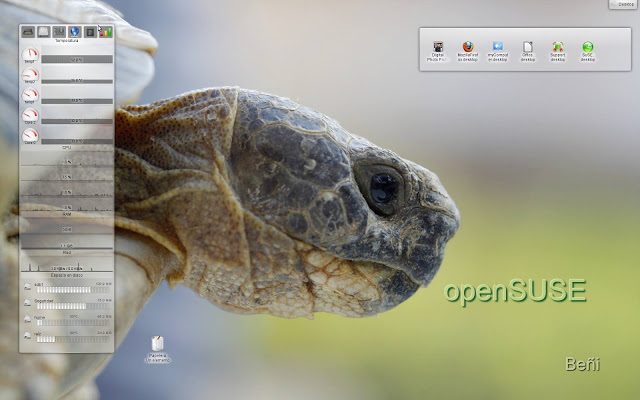Screen dimensions: 640x400
Task: Open the Office desktop shortcut
Action: click(527, 47)
